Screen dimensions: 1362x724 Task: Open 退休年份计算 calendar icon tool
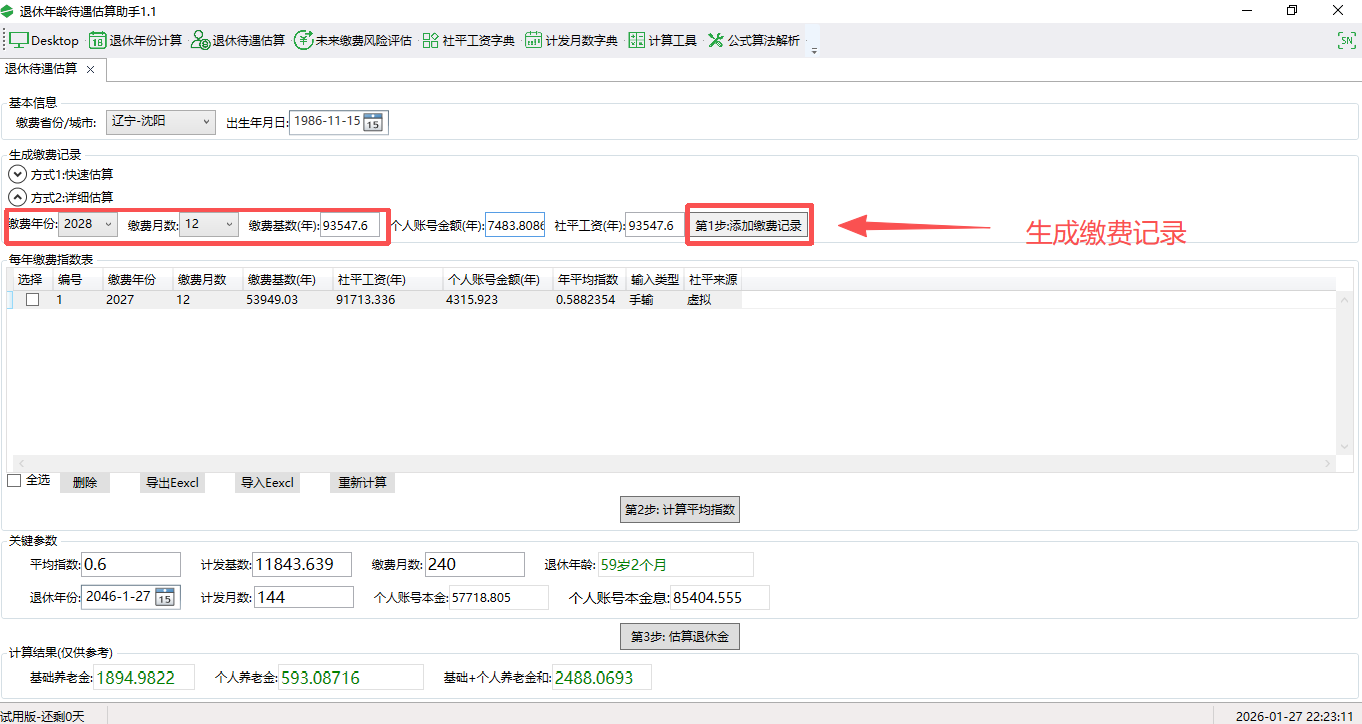98,41
